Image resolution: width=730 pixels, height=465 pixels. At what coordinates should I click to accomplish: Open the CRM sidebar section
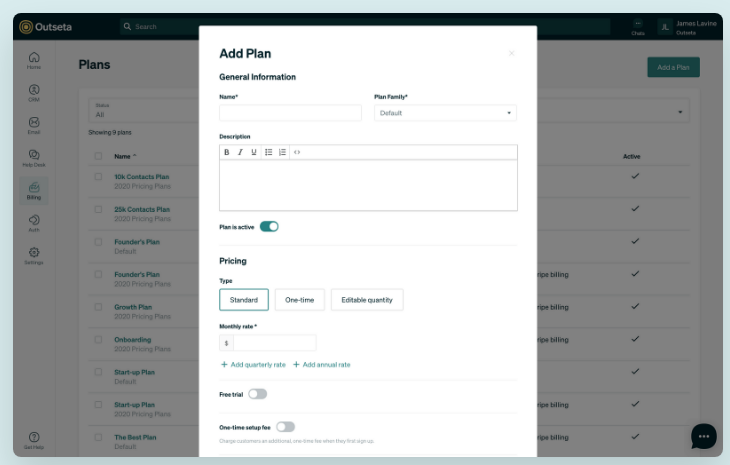[34, 93]
